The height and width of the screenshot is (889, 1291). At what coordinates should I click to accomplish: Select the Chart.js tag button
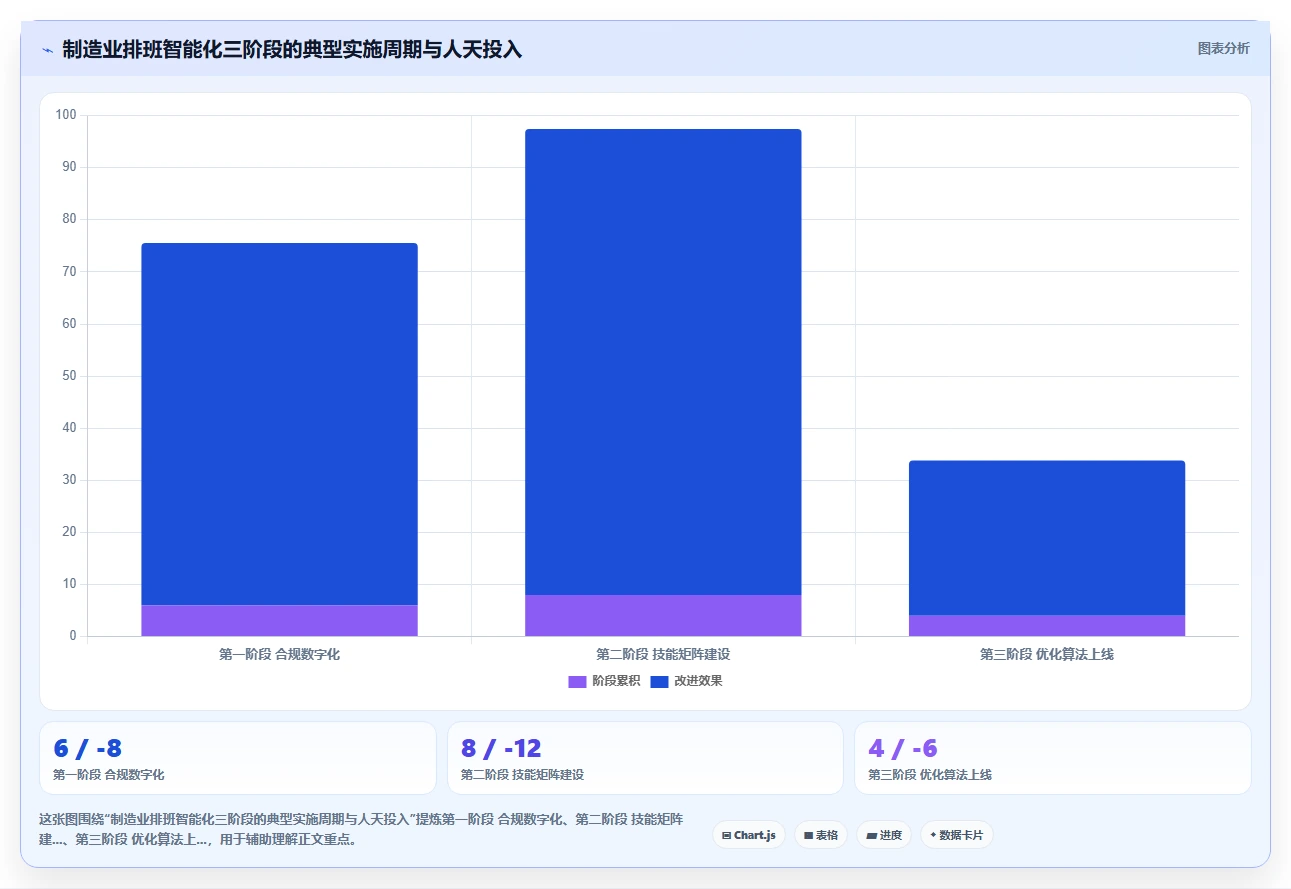(749, 835)
